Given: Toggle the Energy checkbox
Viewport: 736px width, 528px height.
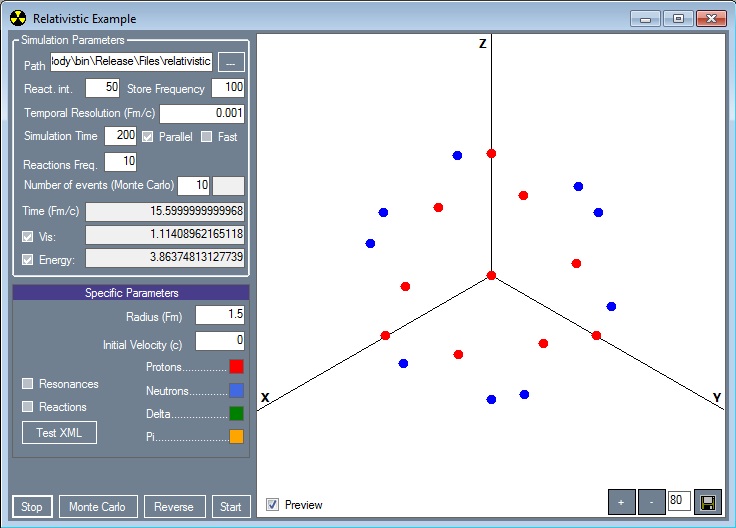Looking at the screenshot, I should 28,260.
